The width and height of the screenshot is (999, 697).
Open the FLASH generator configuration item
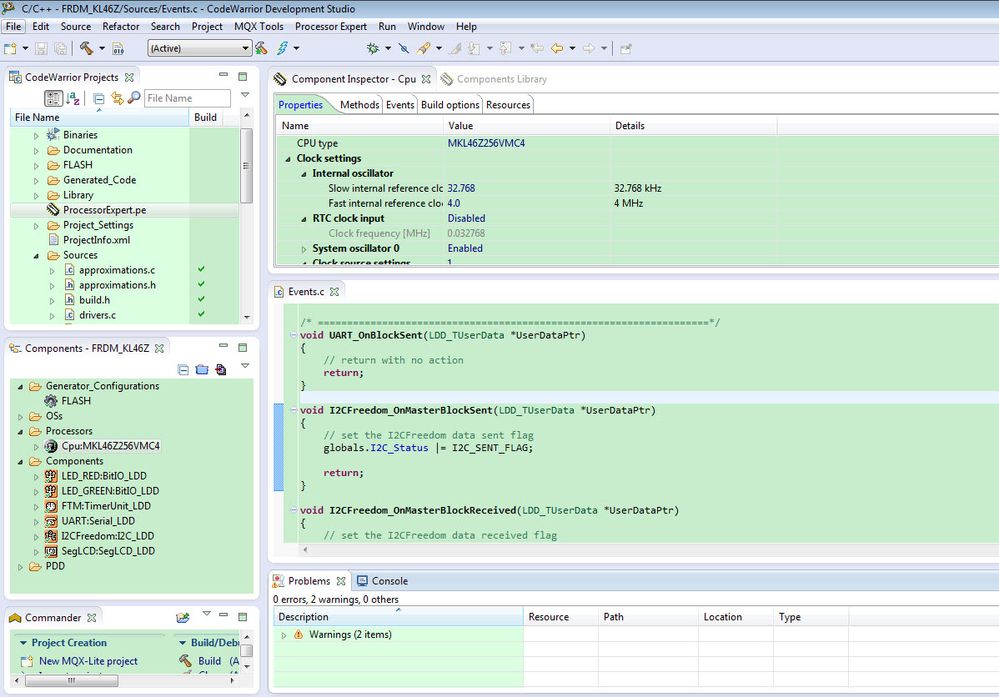76,401
